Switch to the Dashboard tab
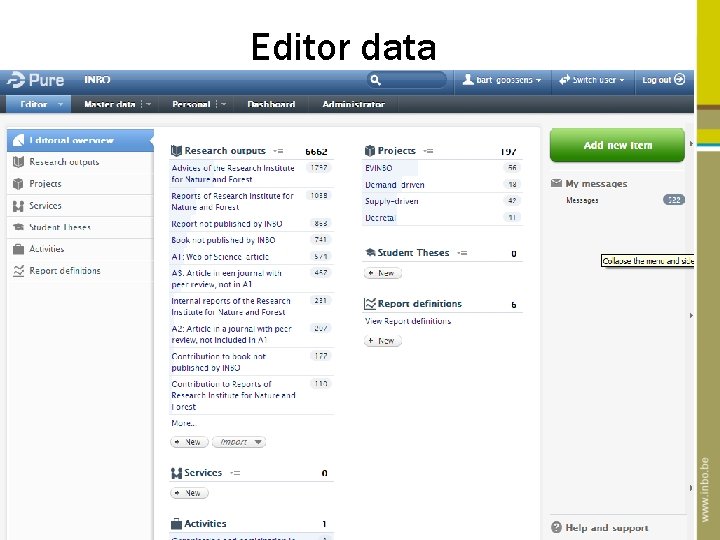The image size is (720, 540). coord(271,104)
